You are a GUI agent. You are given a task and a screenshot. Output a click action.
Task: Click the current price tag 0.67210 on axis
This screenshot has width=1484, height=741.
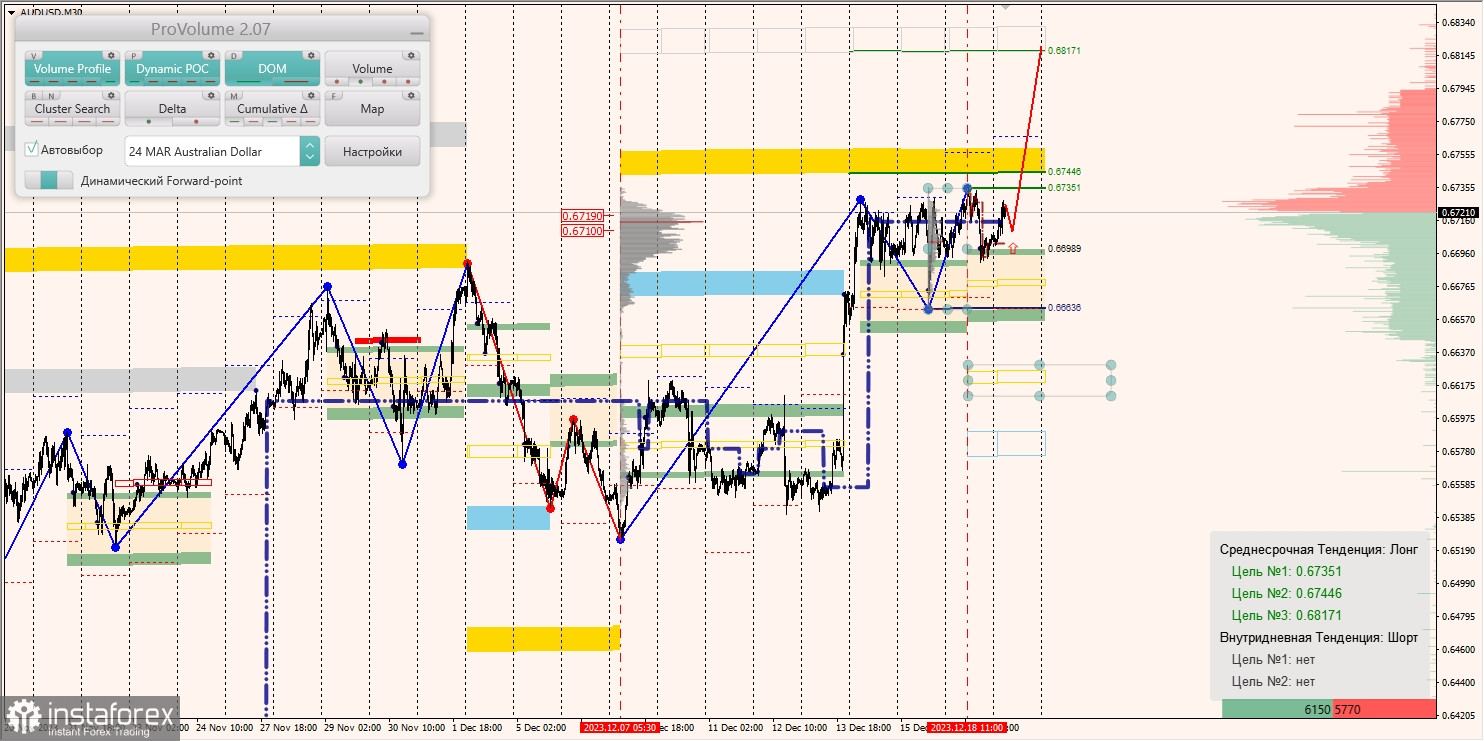1458,212
